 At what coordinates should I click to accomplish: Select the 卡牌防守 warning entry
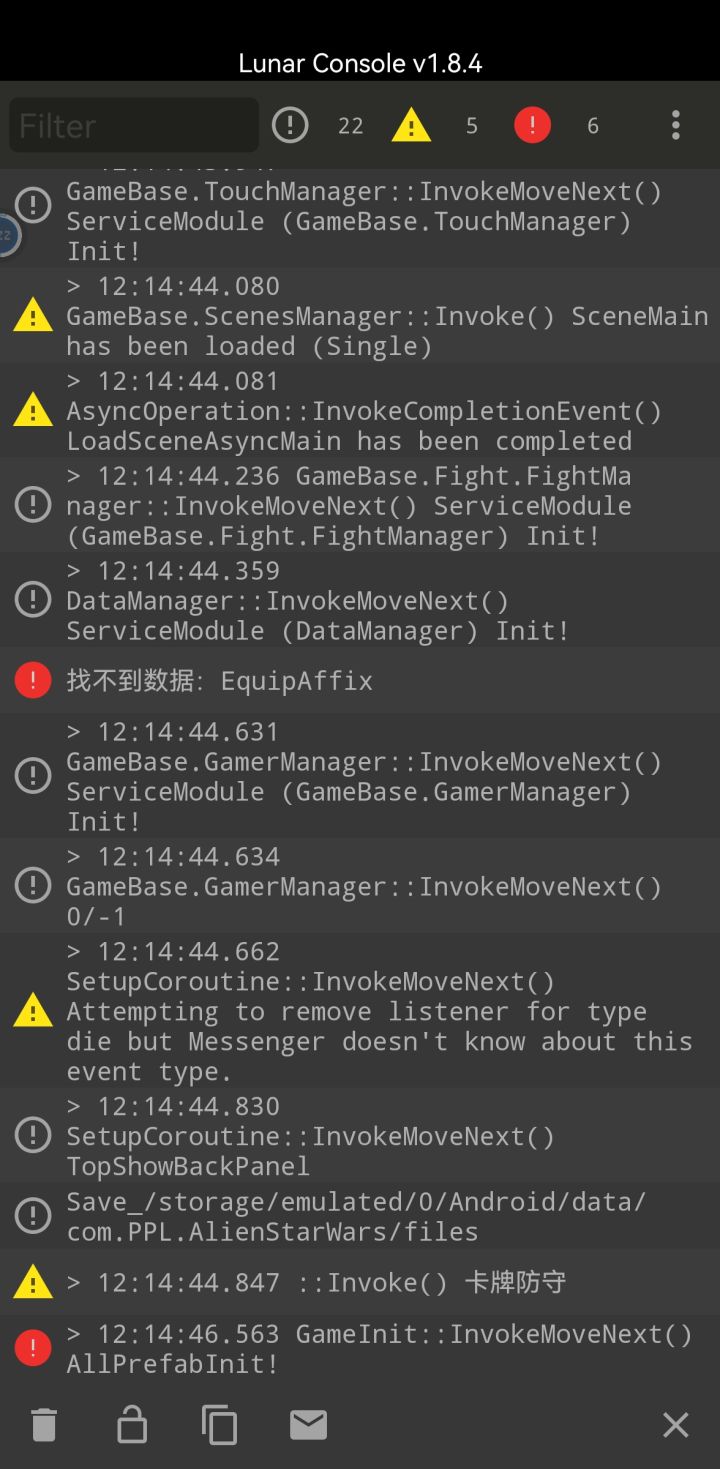[x=360, y=1282]
